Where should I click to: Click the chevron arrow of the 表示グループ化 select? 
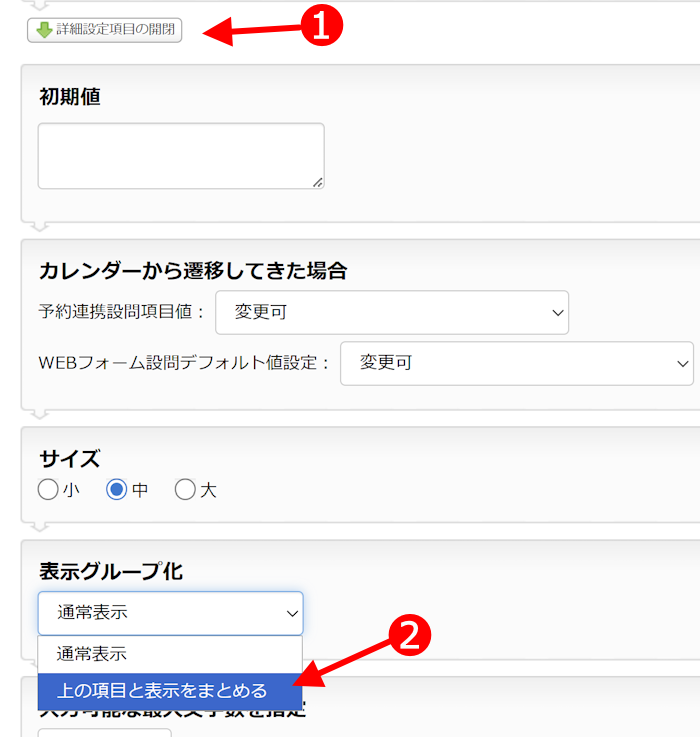(292, 613)
